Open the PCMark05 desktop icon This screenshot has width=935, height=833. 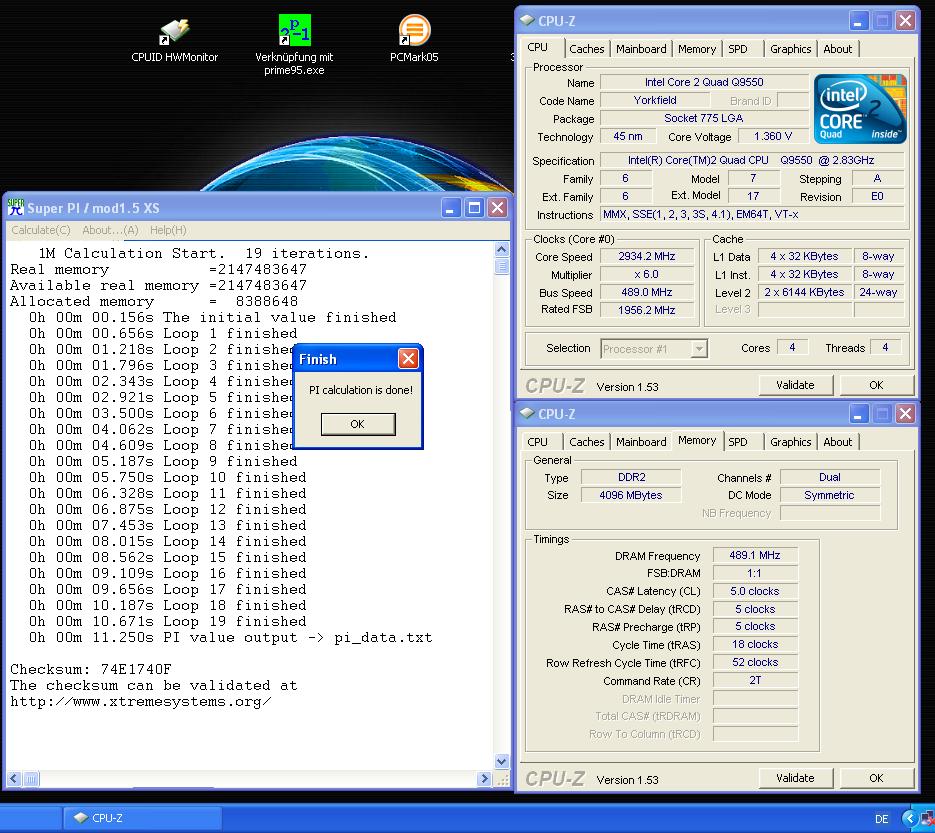click(x=414, y=32)
